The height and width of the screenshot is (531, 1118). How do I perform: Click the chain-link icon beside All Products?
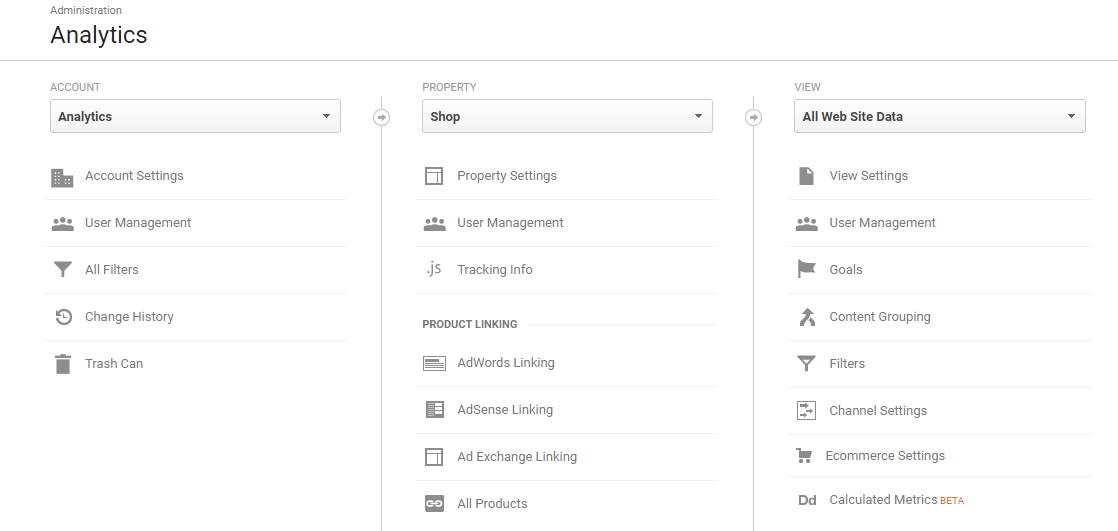point(434,503)
